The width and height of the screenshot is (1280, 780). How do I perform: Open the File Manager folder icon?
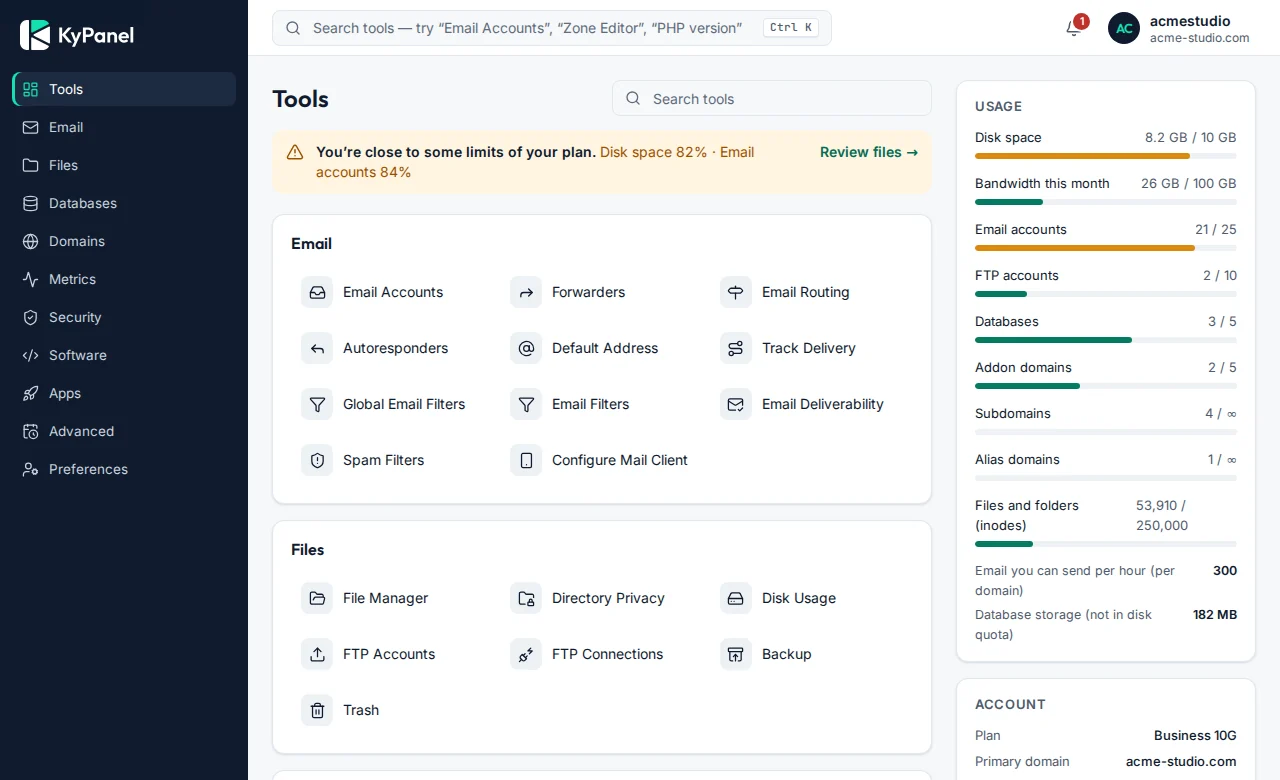pyautogui.click(x=317, y=598)
